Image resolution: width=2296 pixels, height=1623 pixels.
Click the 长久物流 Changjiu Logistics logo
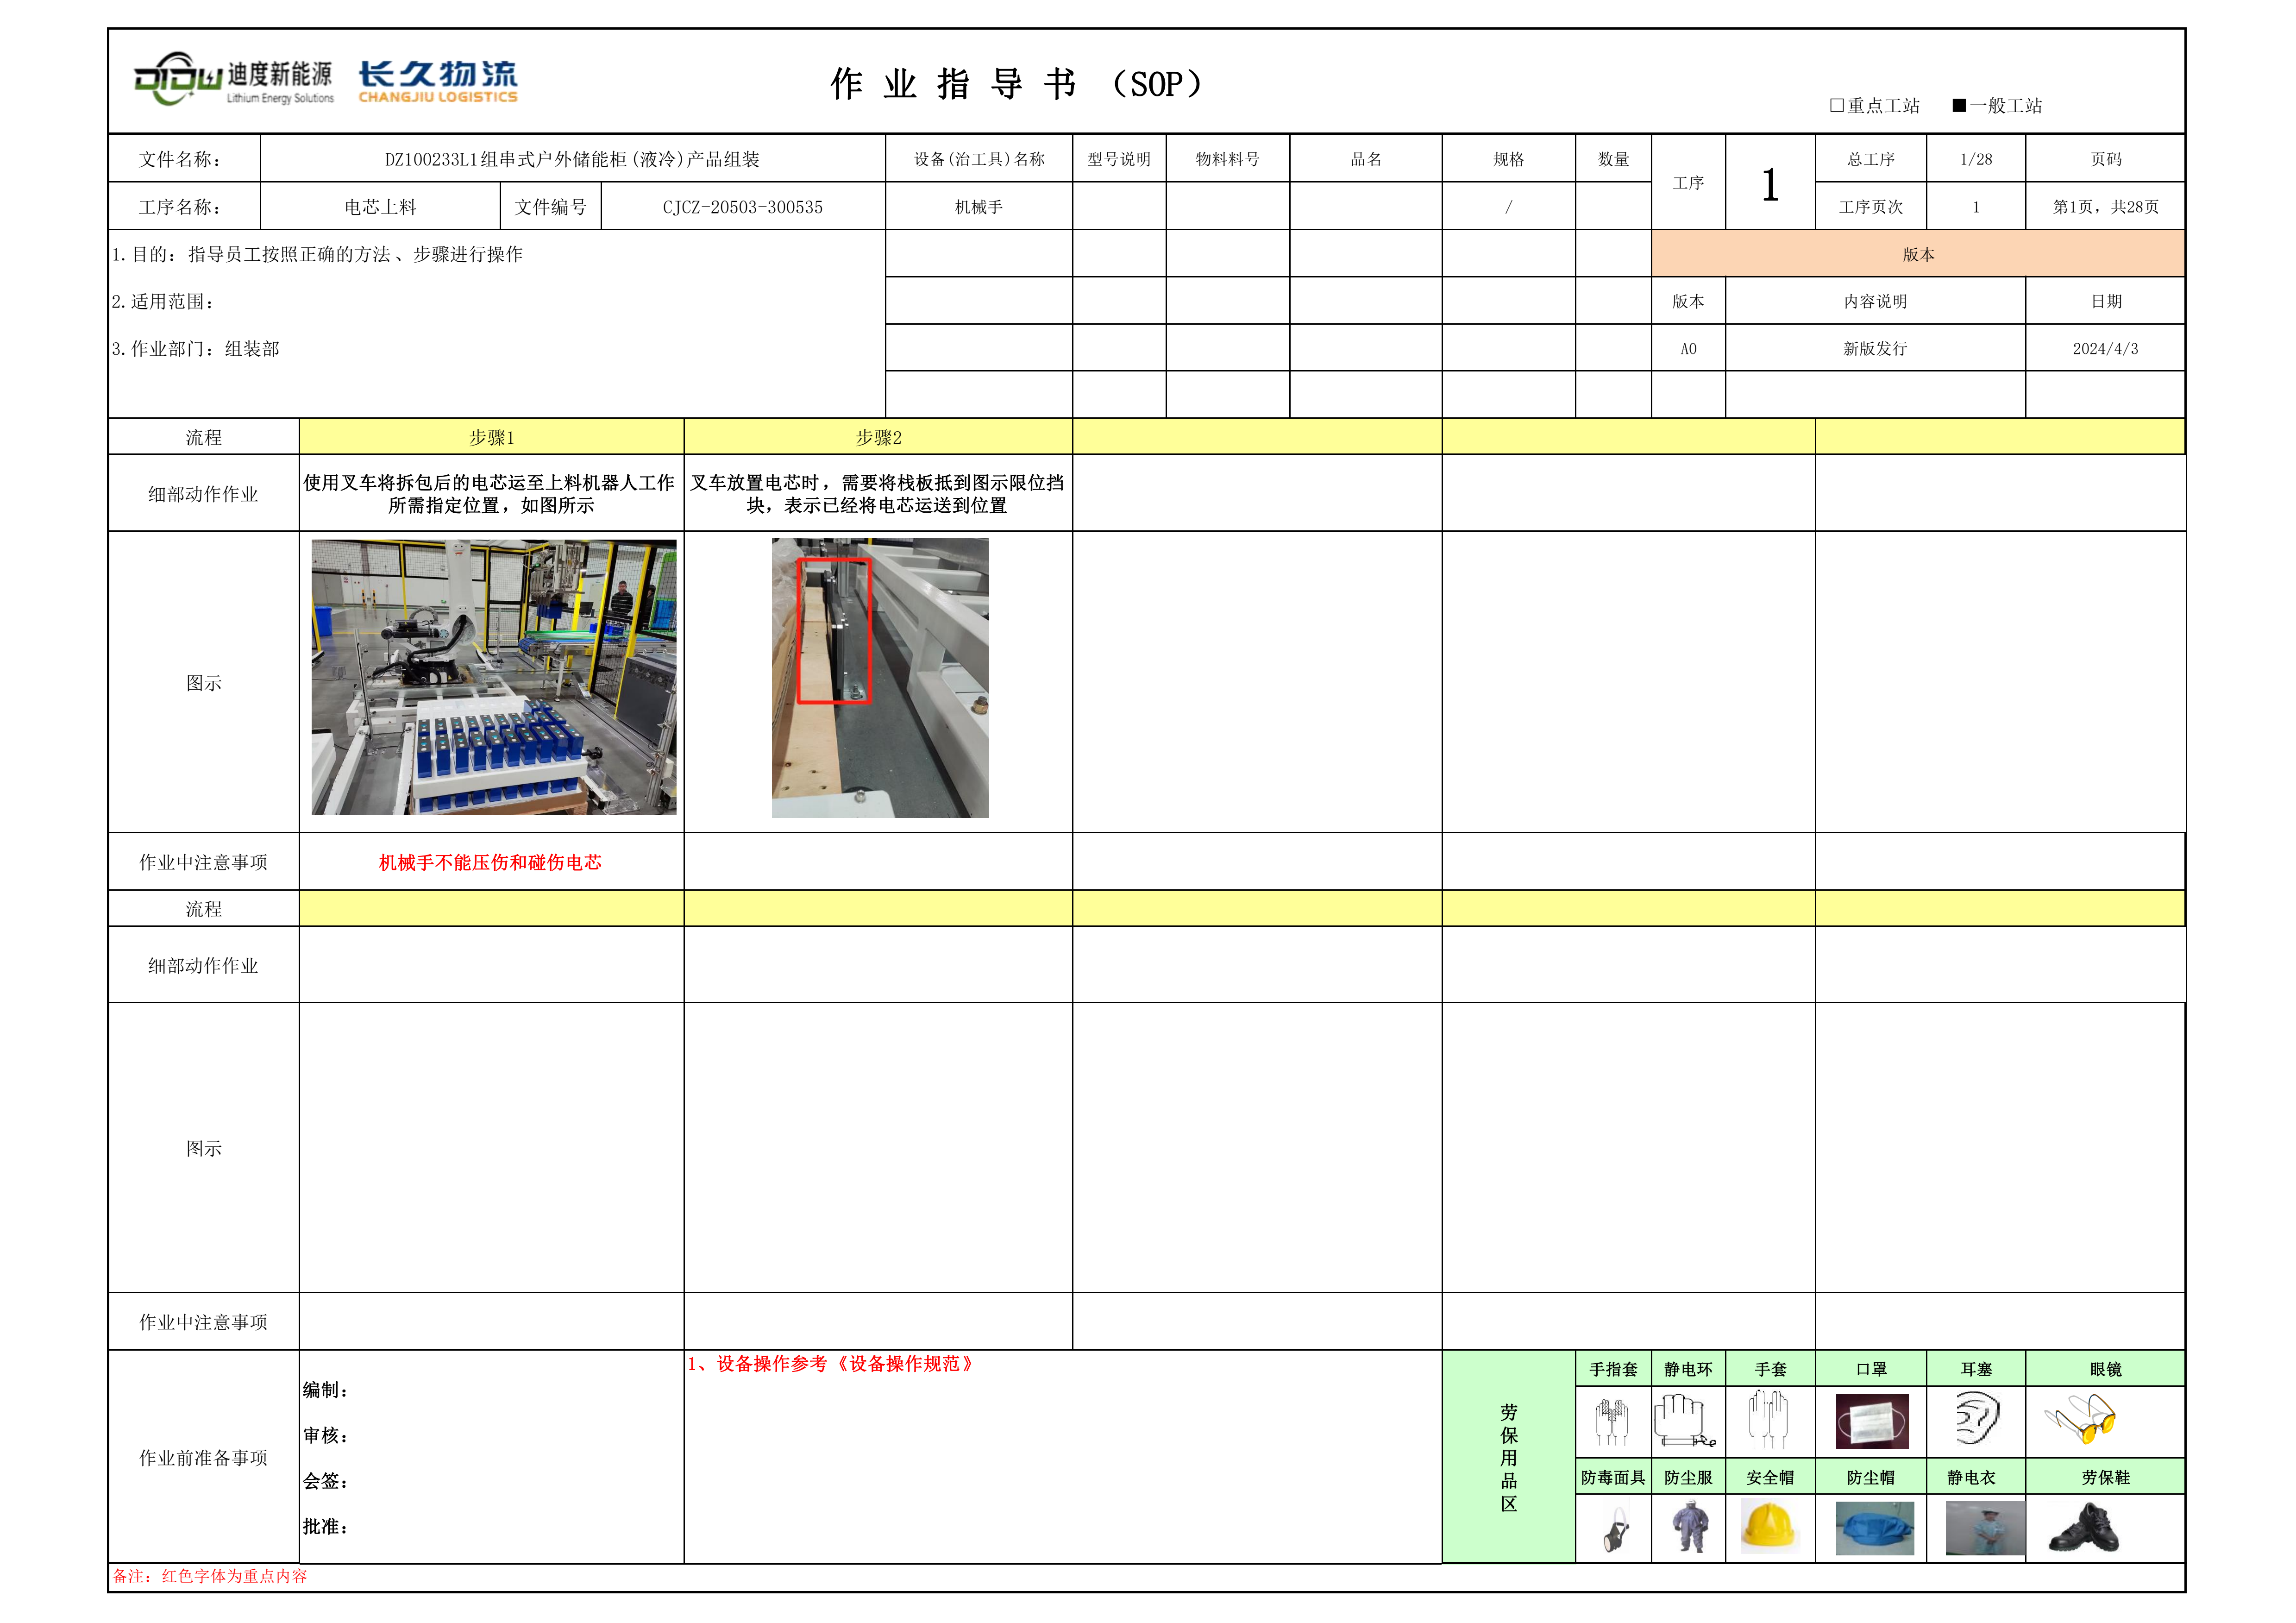438,81
